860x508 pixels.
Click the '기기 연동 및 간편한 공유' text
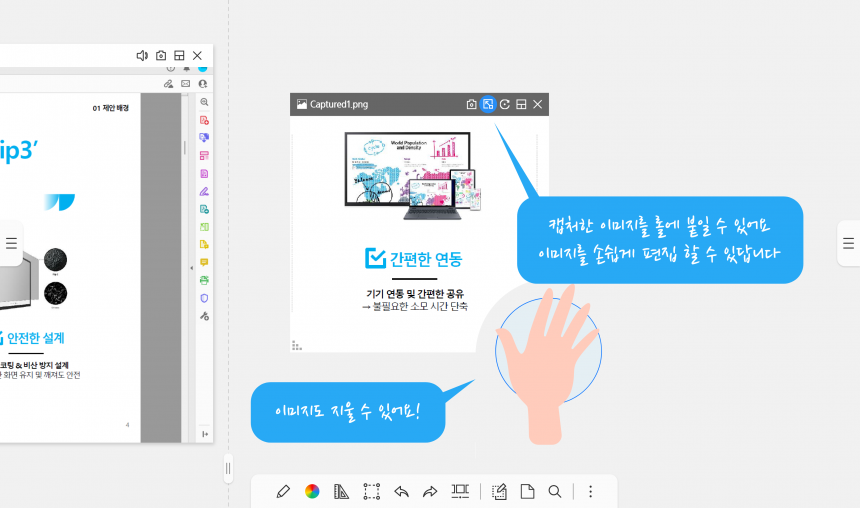pyautogui.click(x=415, y=294)
